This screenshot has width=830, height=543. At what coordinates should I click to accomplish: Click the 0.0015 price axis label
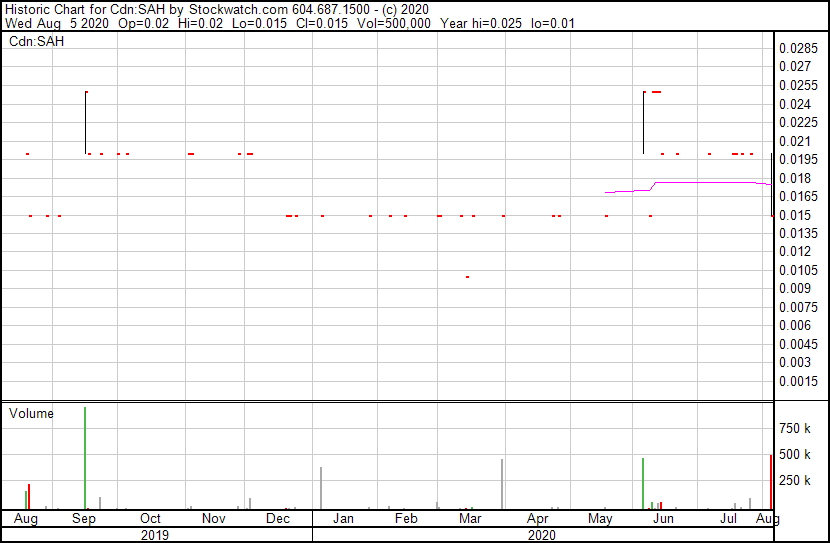pos(799,381)
